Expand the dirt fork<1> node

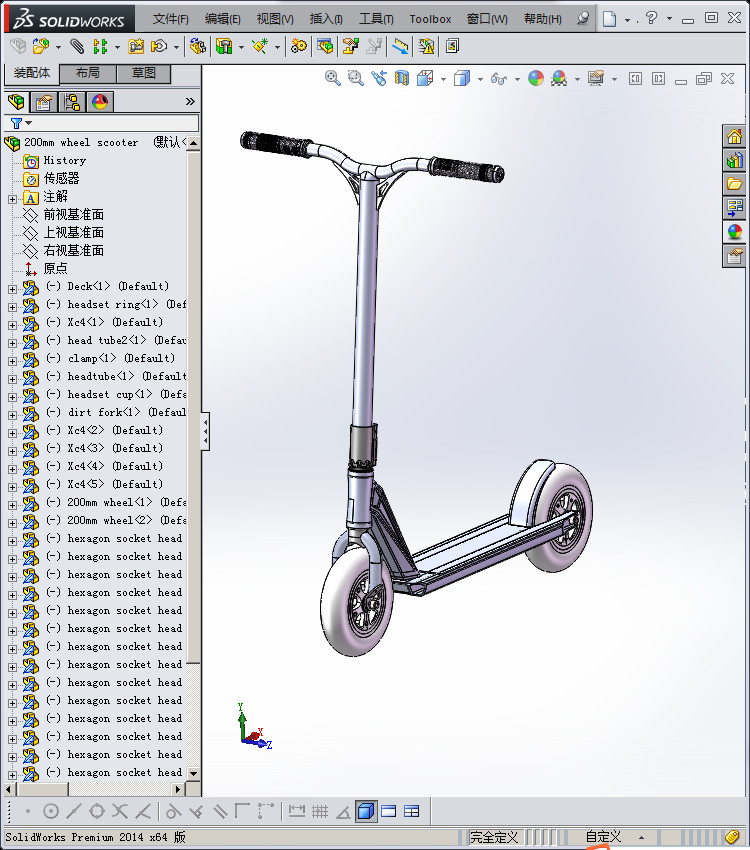pyautogui.click(x=12, y=415)
